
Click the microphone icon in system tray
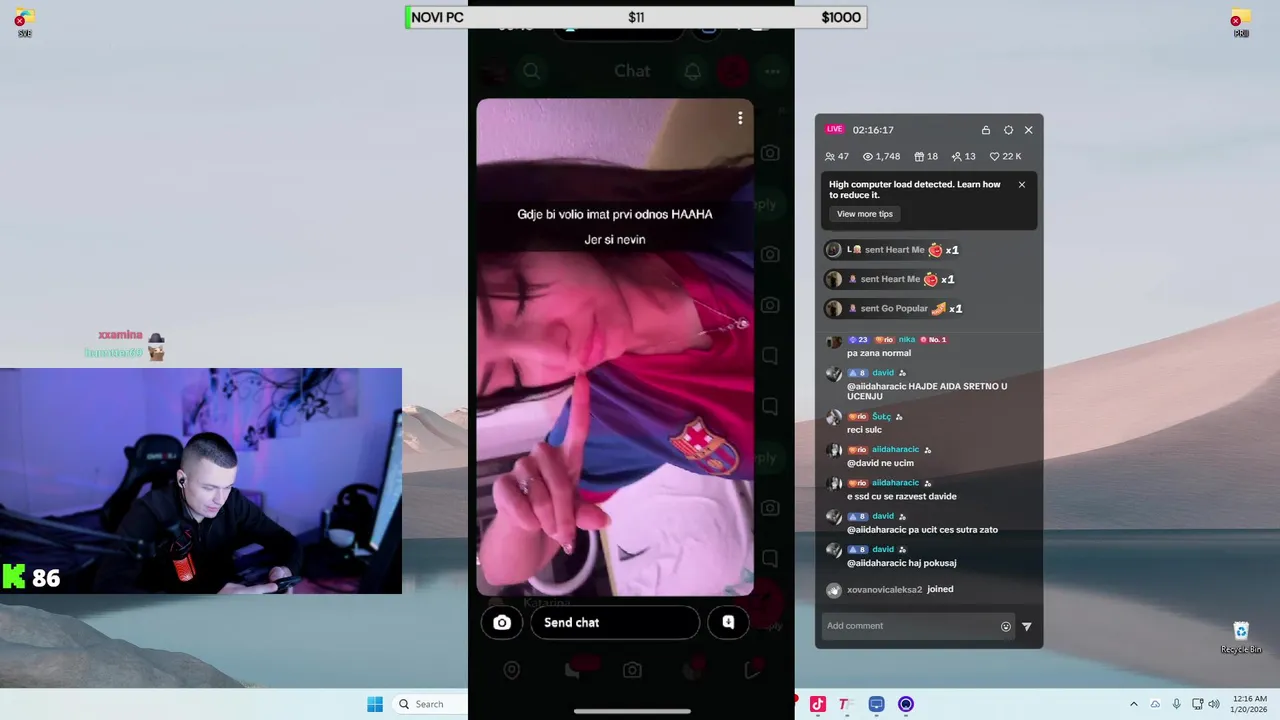coord(1176,704)
